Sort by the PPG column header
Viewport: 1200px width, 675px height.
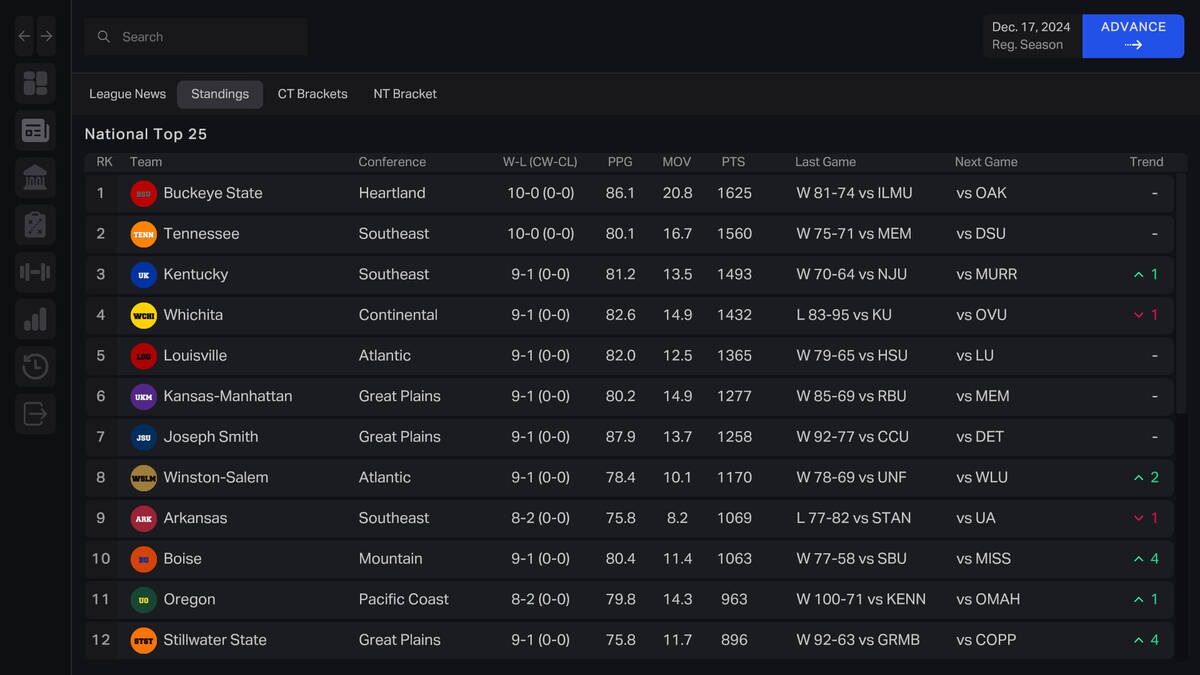point(620,162)
